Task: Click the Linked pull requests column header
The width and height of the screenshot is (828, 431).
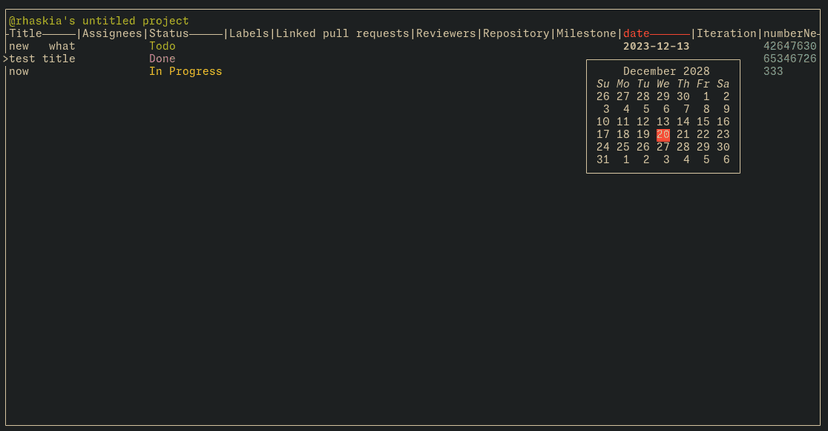Action: click(x=342, y=34)
